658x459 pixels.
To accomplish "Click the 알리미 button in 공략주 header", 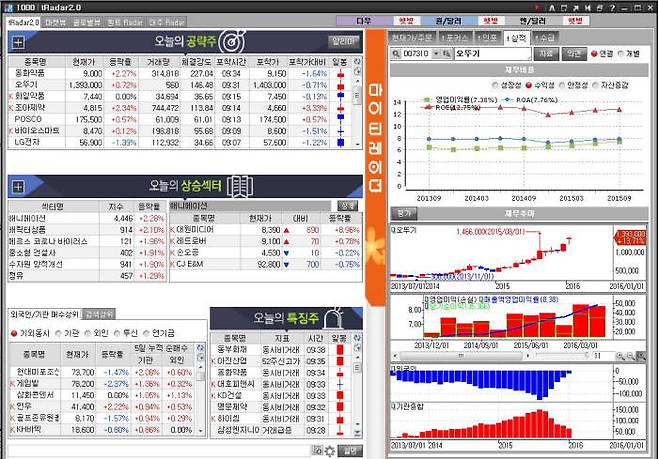I will [x=343, y=41].
